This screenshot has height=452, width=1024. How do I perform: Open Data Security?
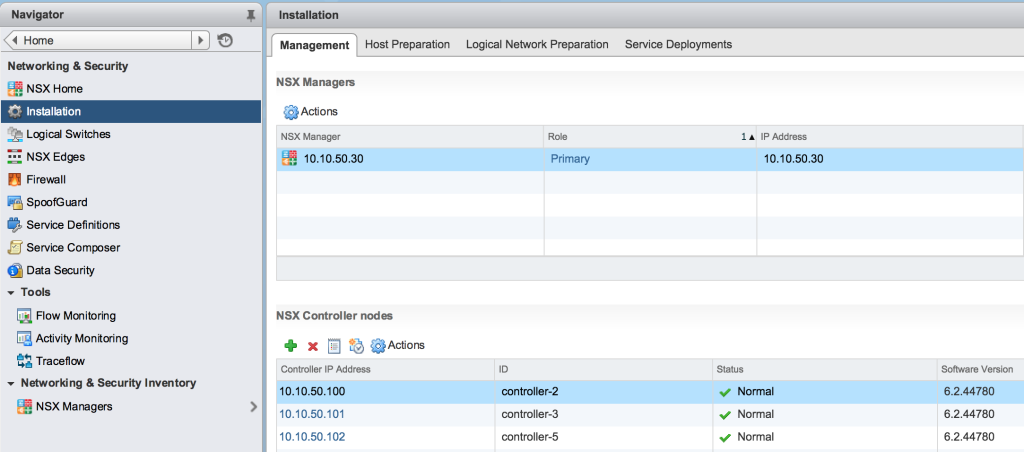[60, 270]
